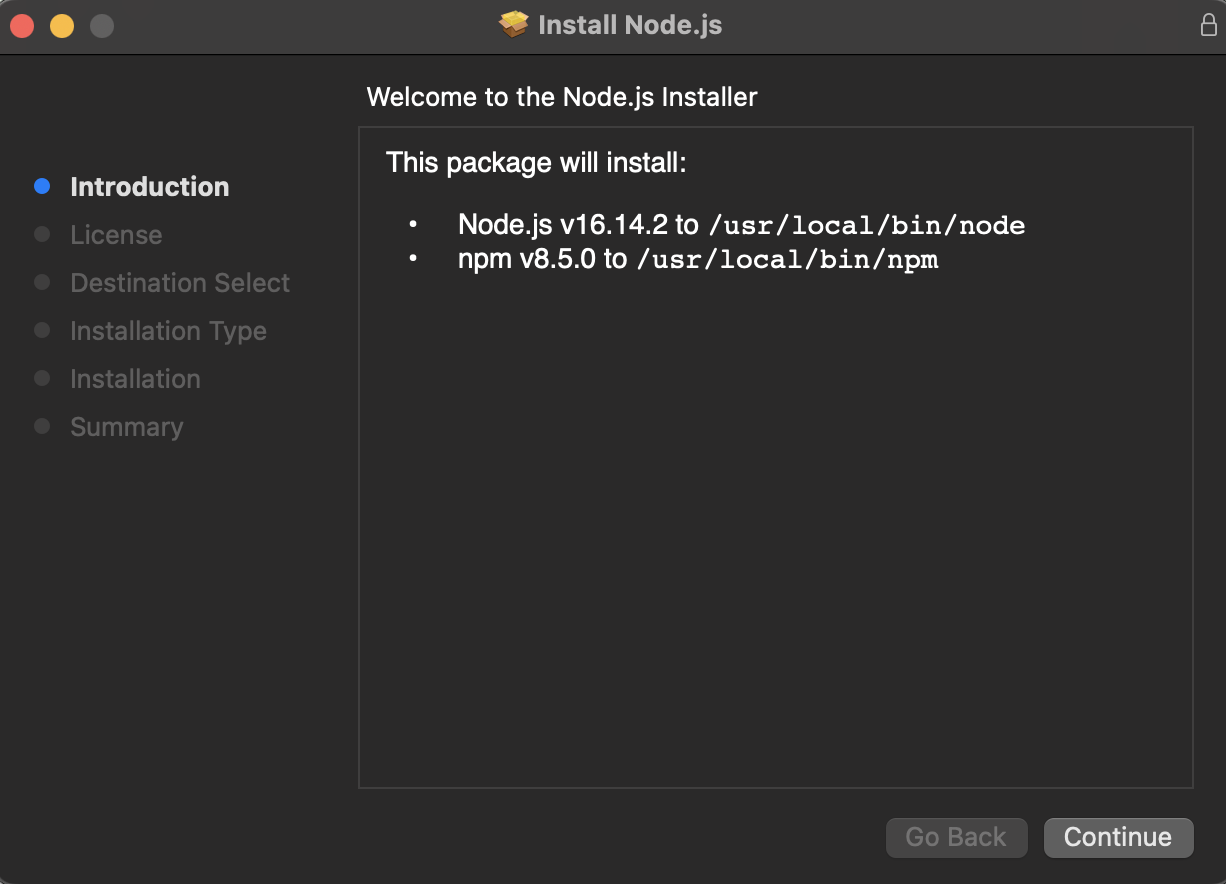Click the Node.js v16.14.2 bullet line
1226x884 pixels.
[x=740, y=225]
